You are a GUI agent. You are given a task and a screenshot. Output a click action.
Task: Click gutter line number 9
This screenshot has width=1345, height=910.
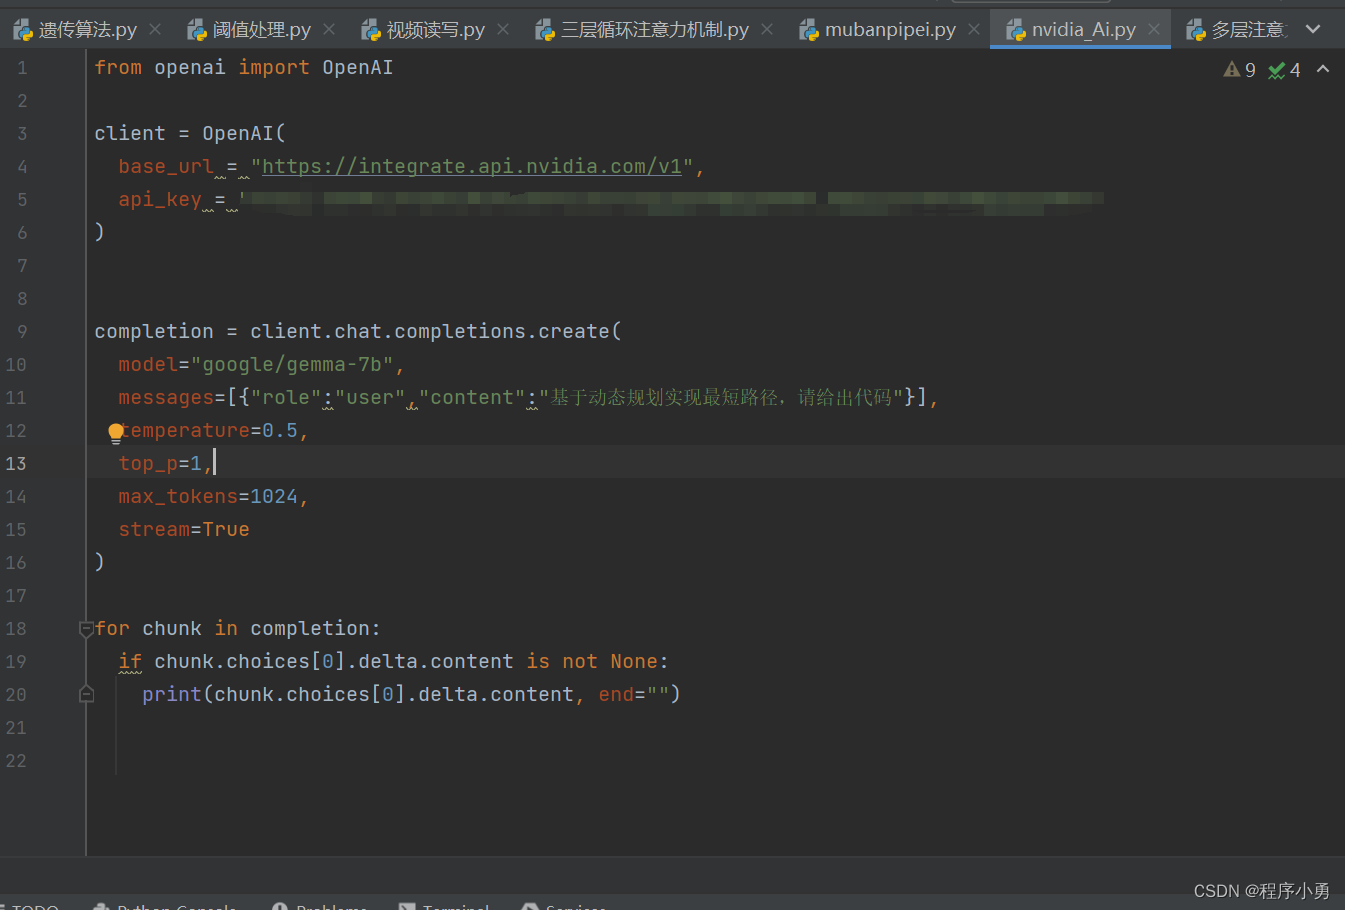[22, 332]
